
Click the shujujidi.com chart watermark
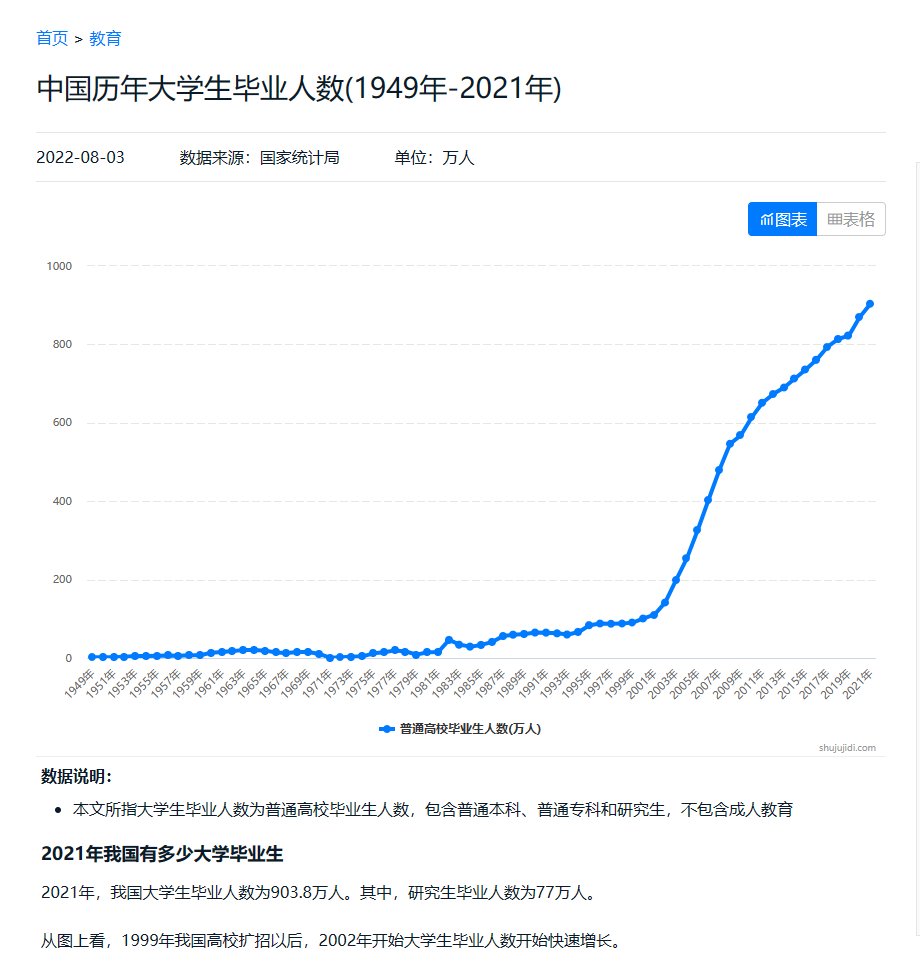pyautogui.click(x=846, y=747)
